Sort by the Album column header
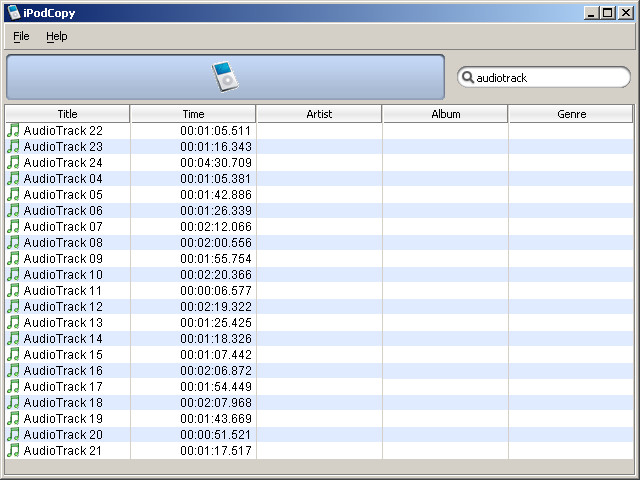The image size is (640, 480). 446,114
